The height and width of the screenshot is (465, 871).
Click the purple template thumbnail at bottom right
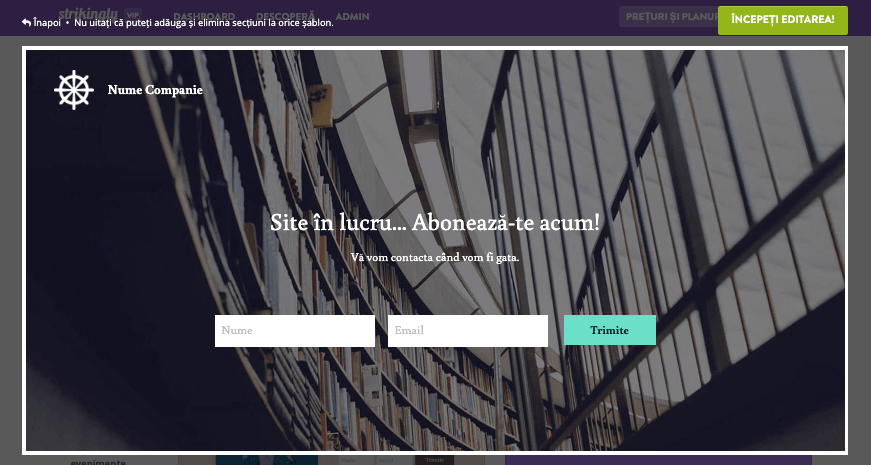pos(658,461)
